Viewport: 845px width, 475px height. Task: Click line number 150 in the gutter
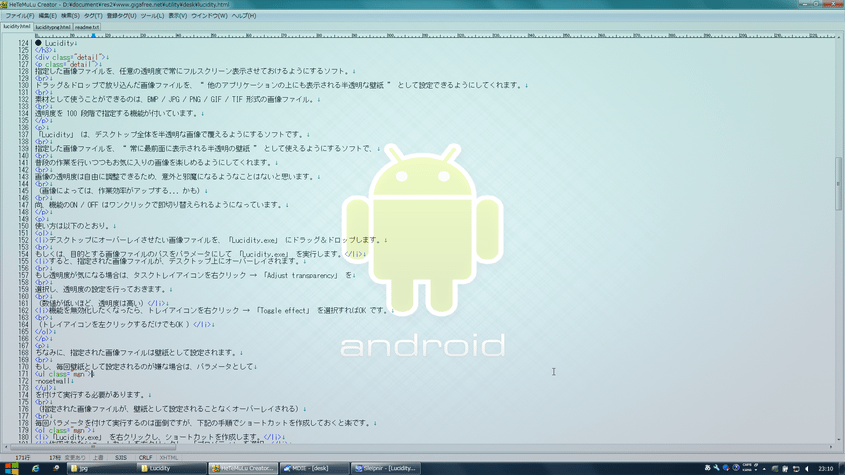[23, 226]
